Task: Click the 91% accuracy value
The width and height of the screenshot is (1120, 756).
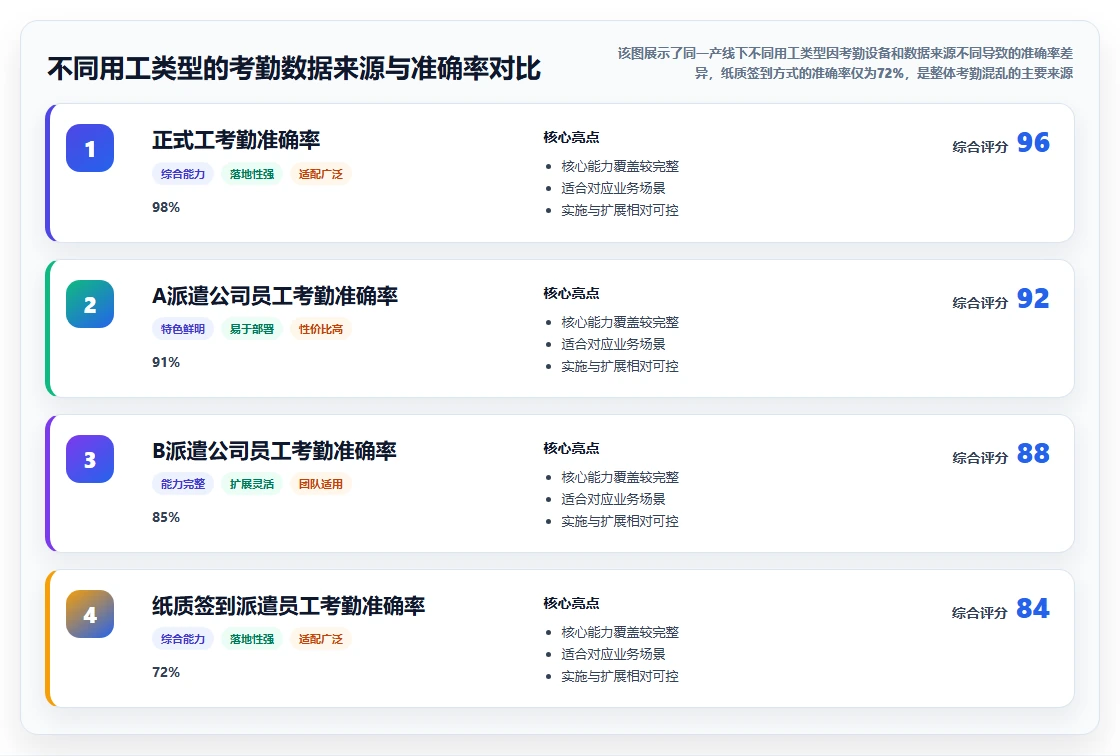Action: (x=166, y=362)
